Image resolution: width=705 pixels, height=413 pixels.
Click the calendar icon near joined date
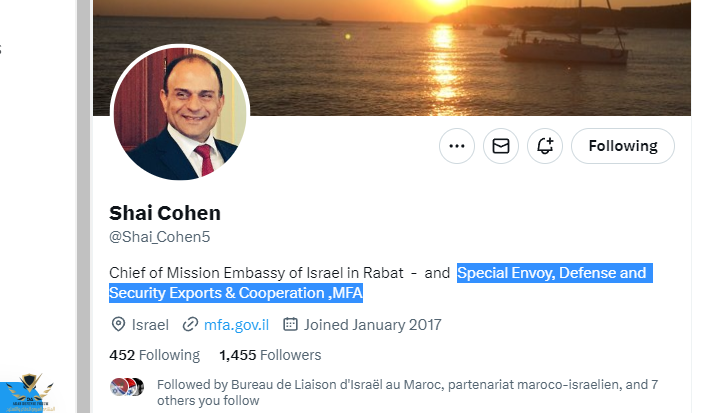click(x=291, y=325)
